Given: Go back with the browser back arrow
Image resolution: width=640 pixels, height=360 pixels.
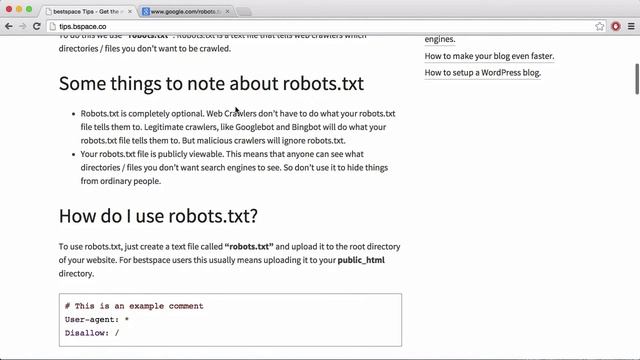Looking at the screenshot, I should click(9, 26).
